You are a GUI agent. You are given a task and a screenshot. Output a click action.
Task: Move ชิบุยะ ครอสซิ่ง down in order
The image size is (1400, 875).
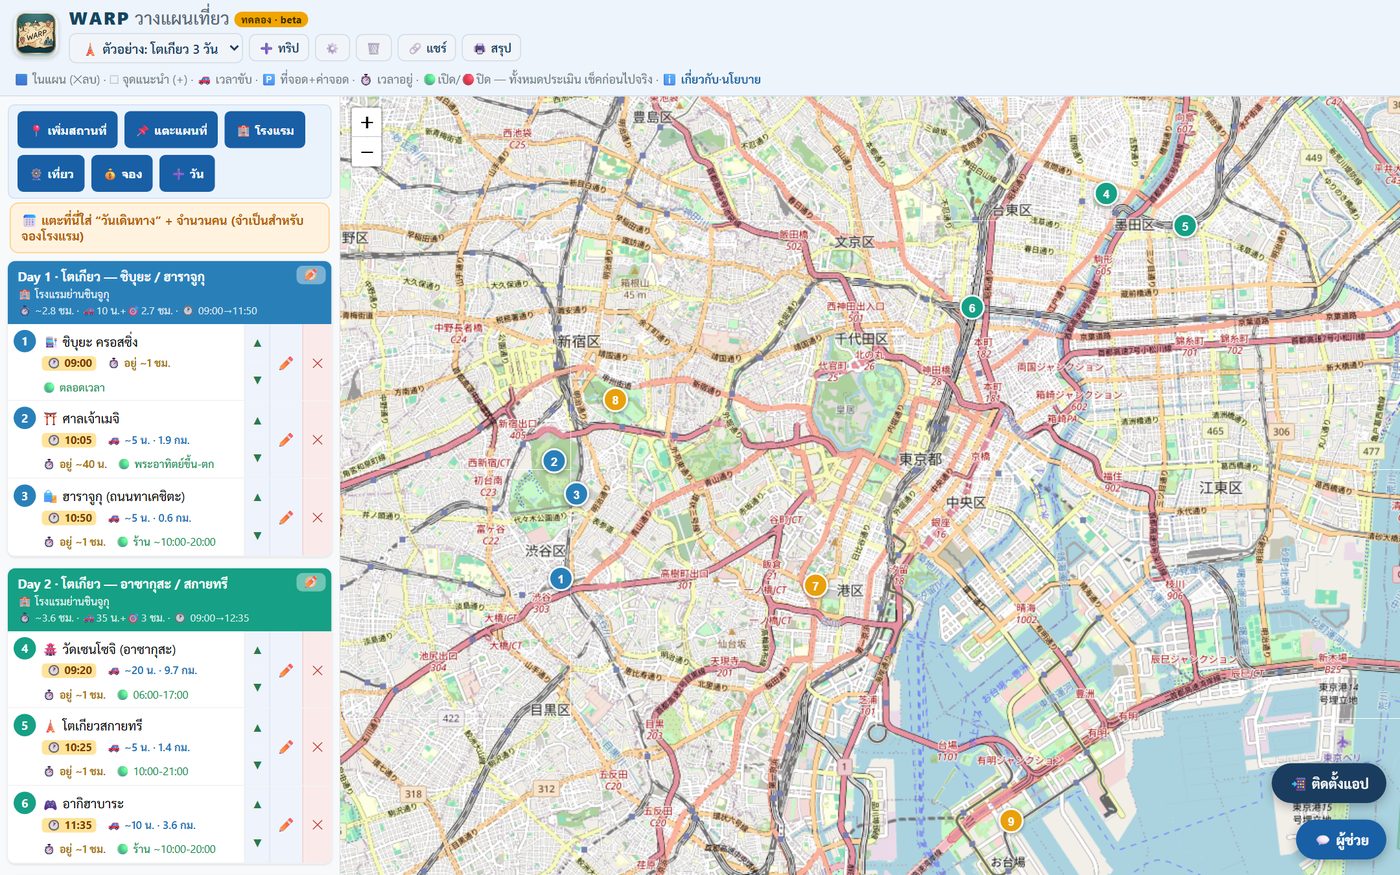[x=257, y=380]
